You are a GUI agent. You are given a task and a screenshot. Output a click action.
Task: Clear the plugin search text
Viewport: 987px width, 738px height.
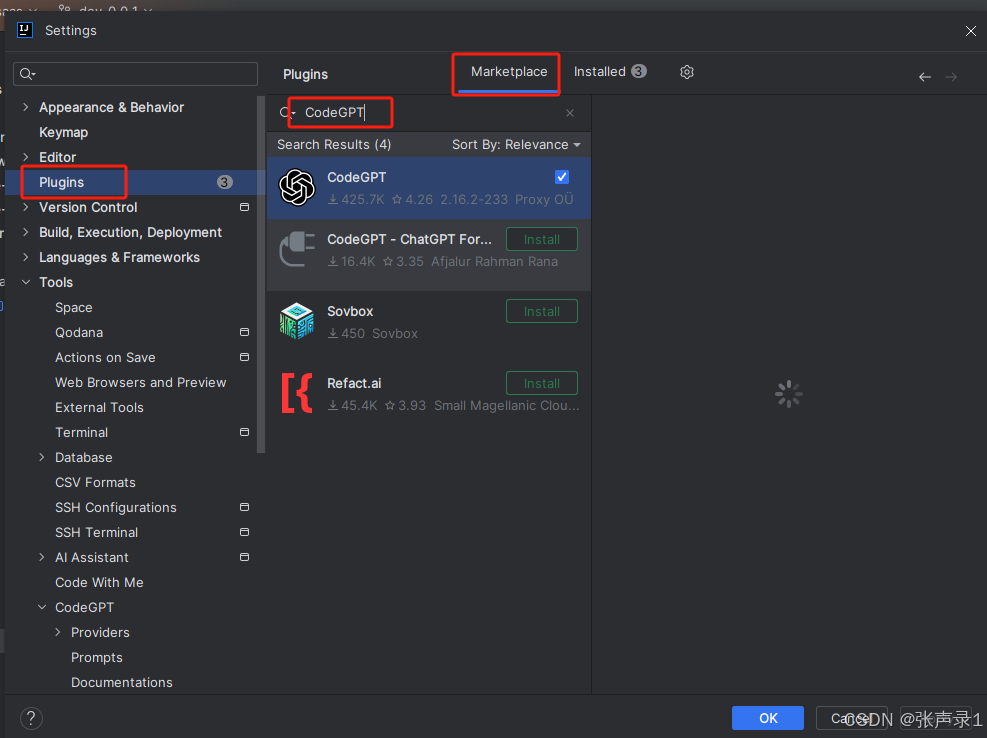tap(570, 113)
